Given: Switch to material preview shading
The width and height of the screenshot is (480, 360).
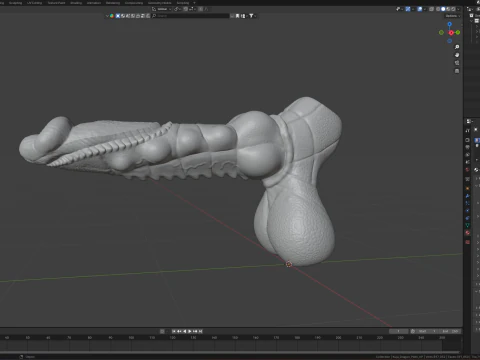Looking at the screenshot, I should [448, 9].
